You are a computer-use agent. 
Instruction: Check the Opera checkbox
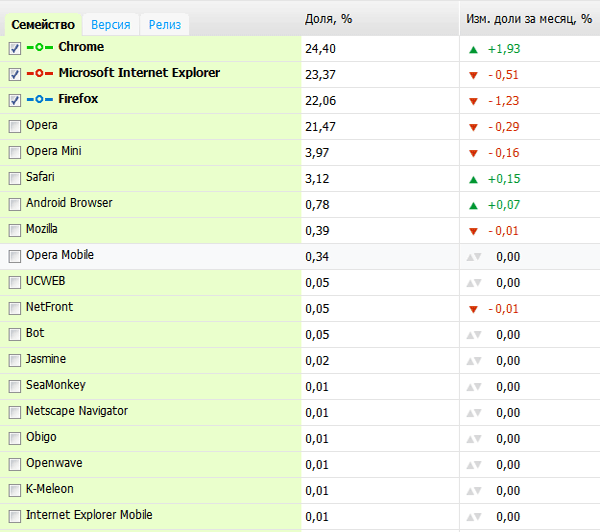(x=15, y=126)
